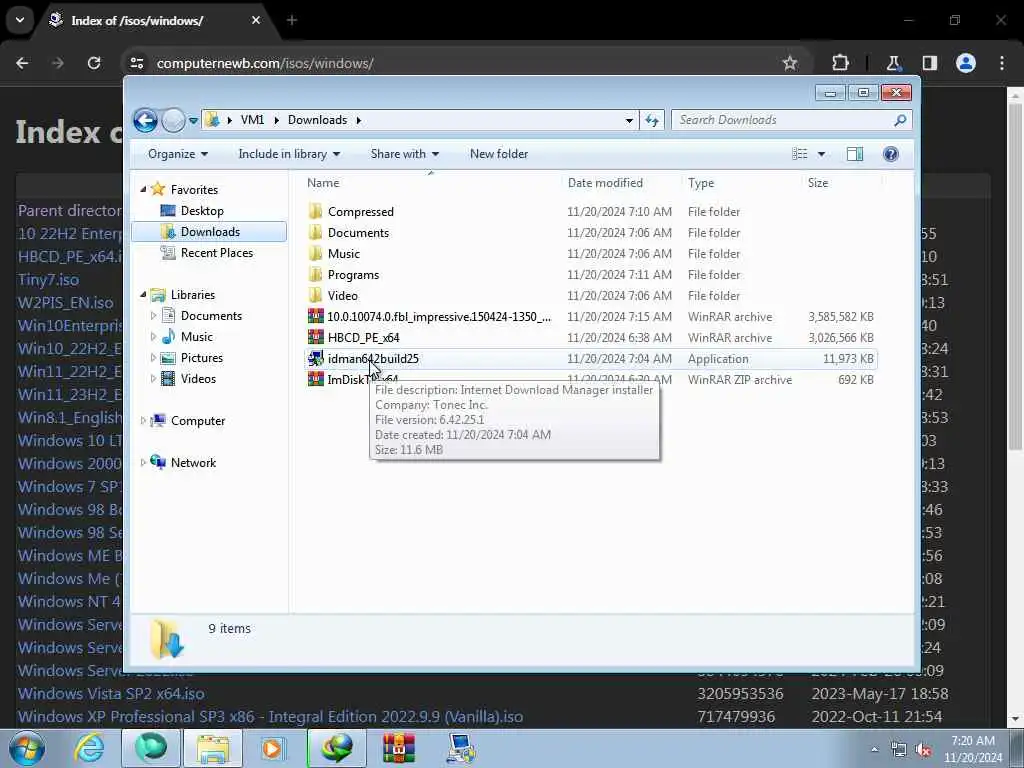Click the Chrome tab search dropdown
Image resolution: width=1024 pixels, height=768 pixels.
[x=20, y=20]
